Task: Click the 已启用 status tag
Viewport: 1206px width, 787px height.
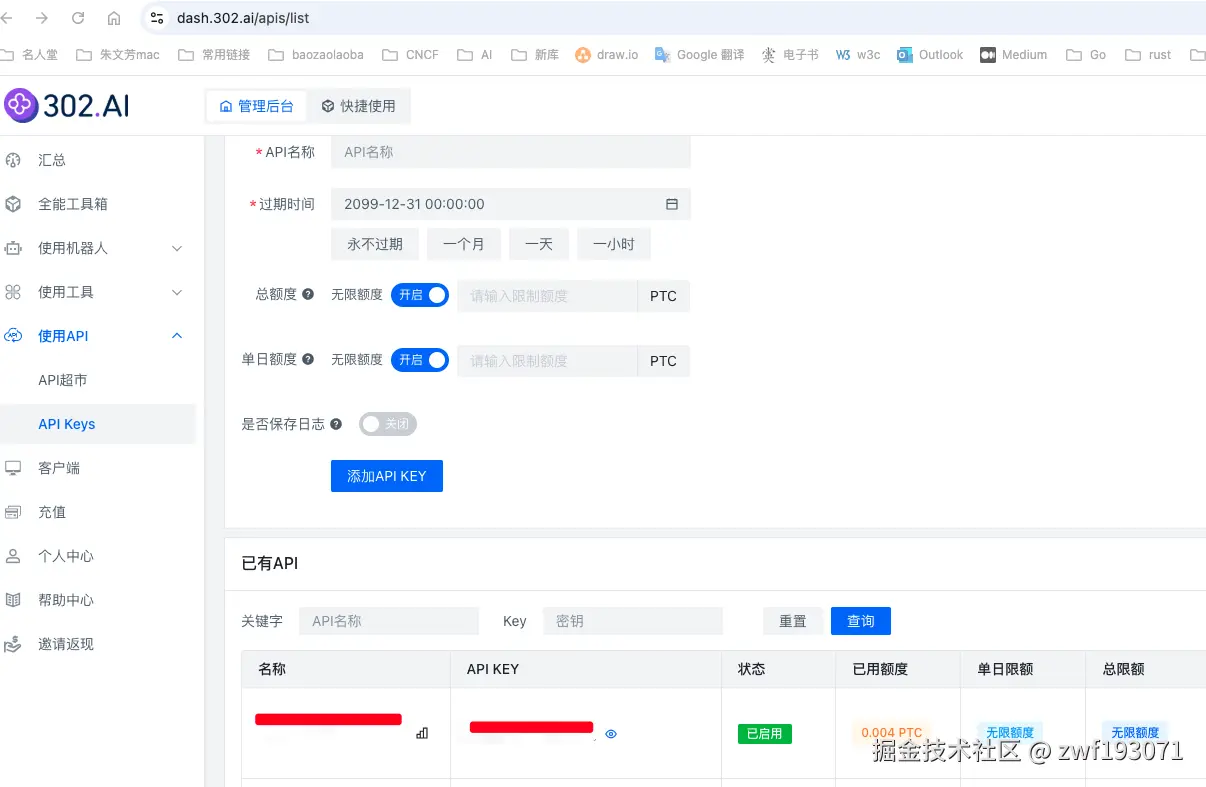Action: [765, 734]
